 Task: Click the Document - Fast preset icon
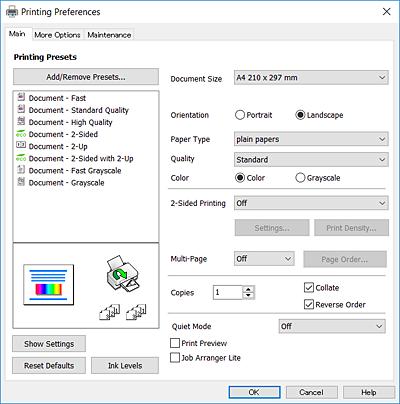pos(21,97)
